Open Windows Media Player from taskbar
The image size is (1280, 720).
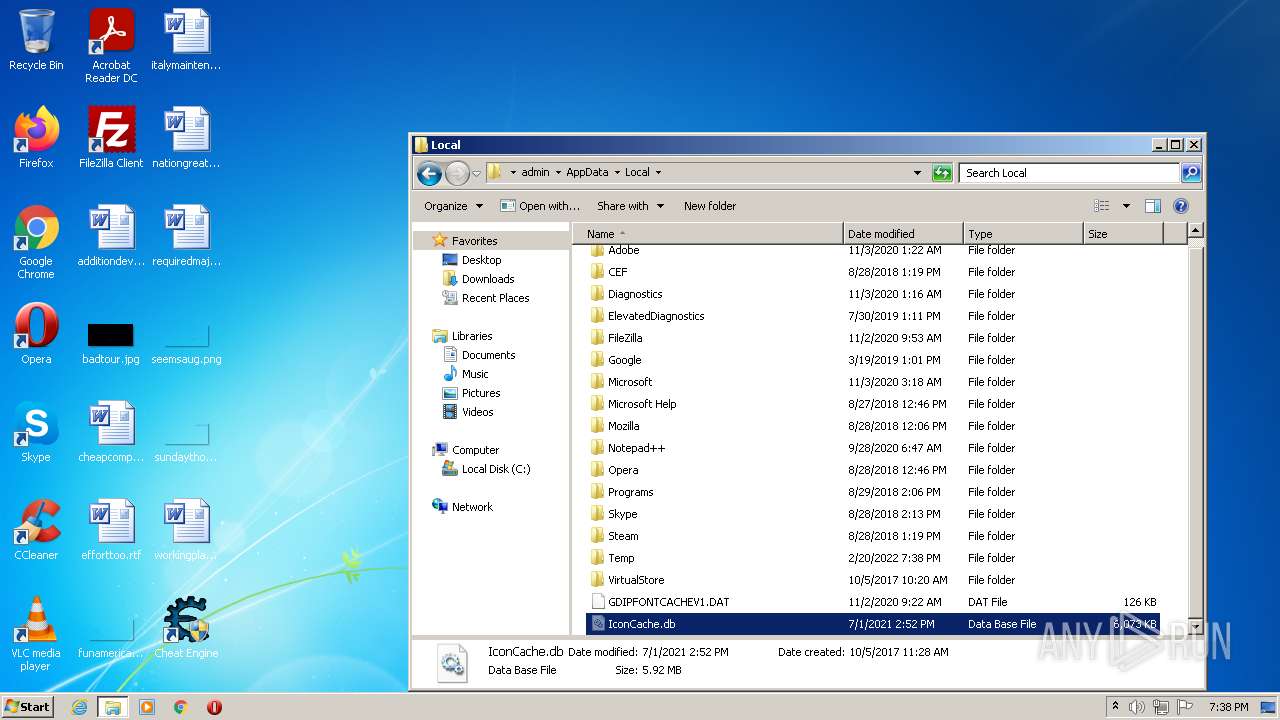pyautogui.click(x=147, y=707)
